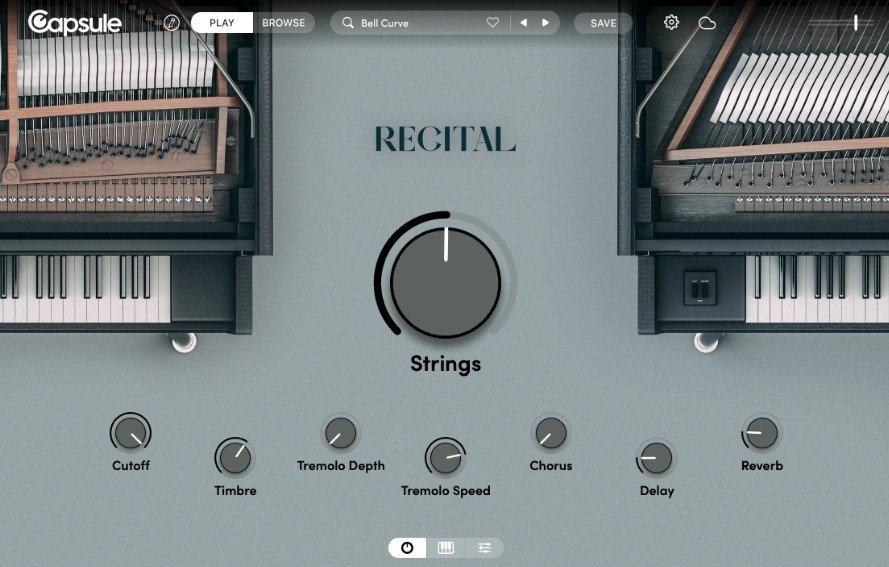Click the Timbre knob

click(235, 458)
